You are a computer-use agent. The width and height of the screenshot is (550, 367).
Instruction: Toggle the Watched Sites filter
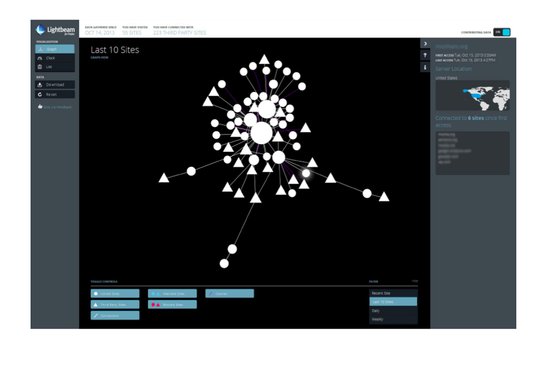tap(172, 293)
